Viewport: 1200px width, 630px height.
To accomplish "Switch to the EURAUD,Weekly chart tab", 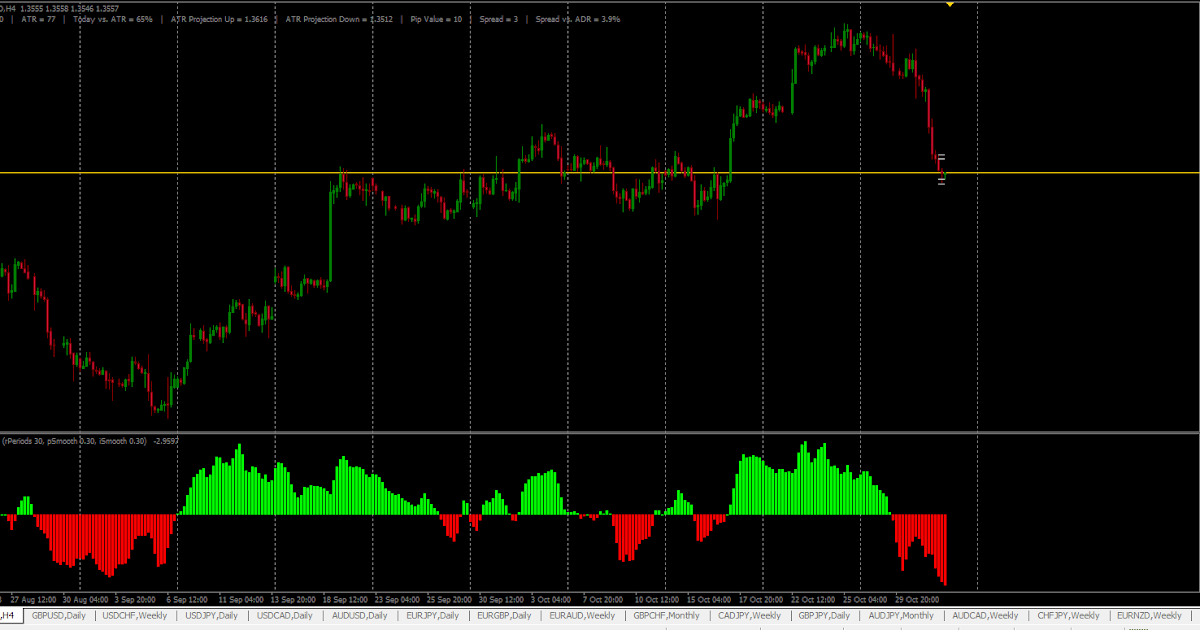I will [583, 616].
